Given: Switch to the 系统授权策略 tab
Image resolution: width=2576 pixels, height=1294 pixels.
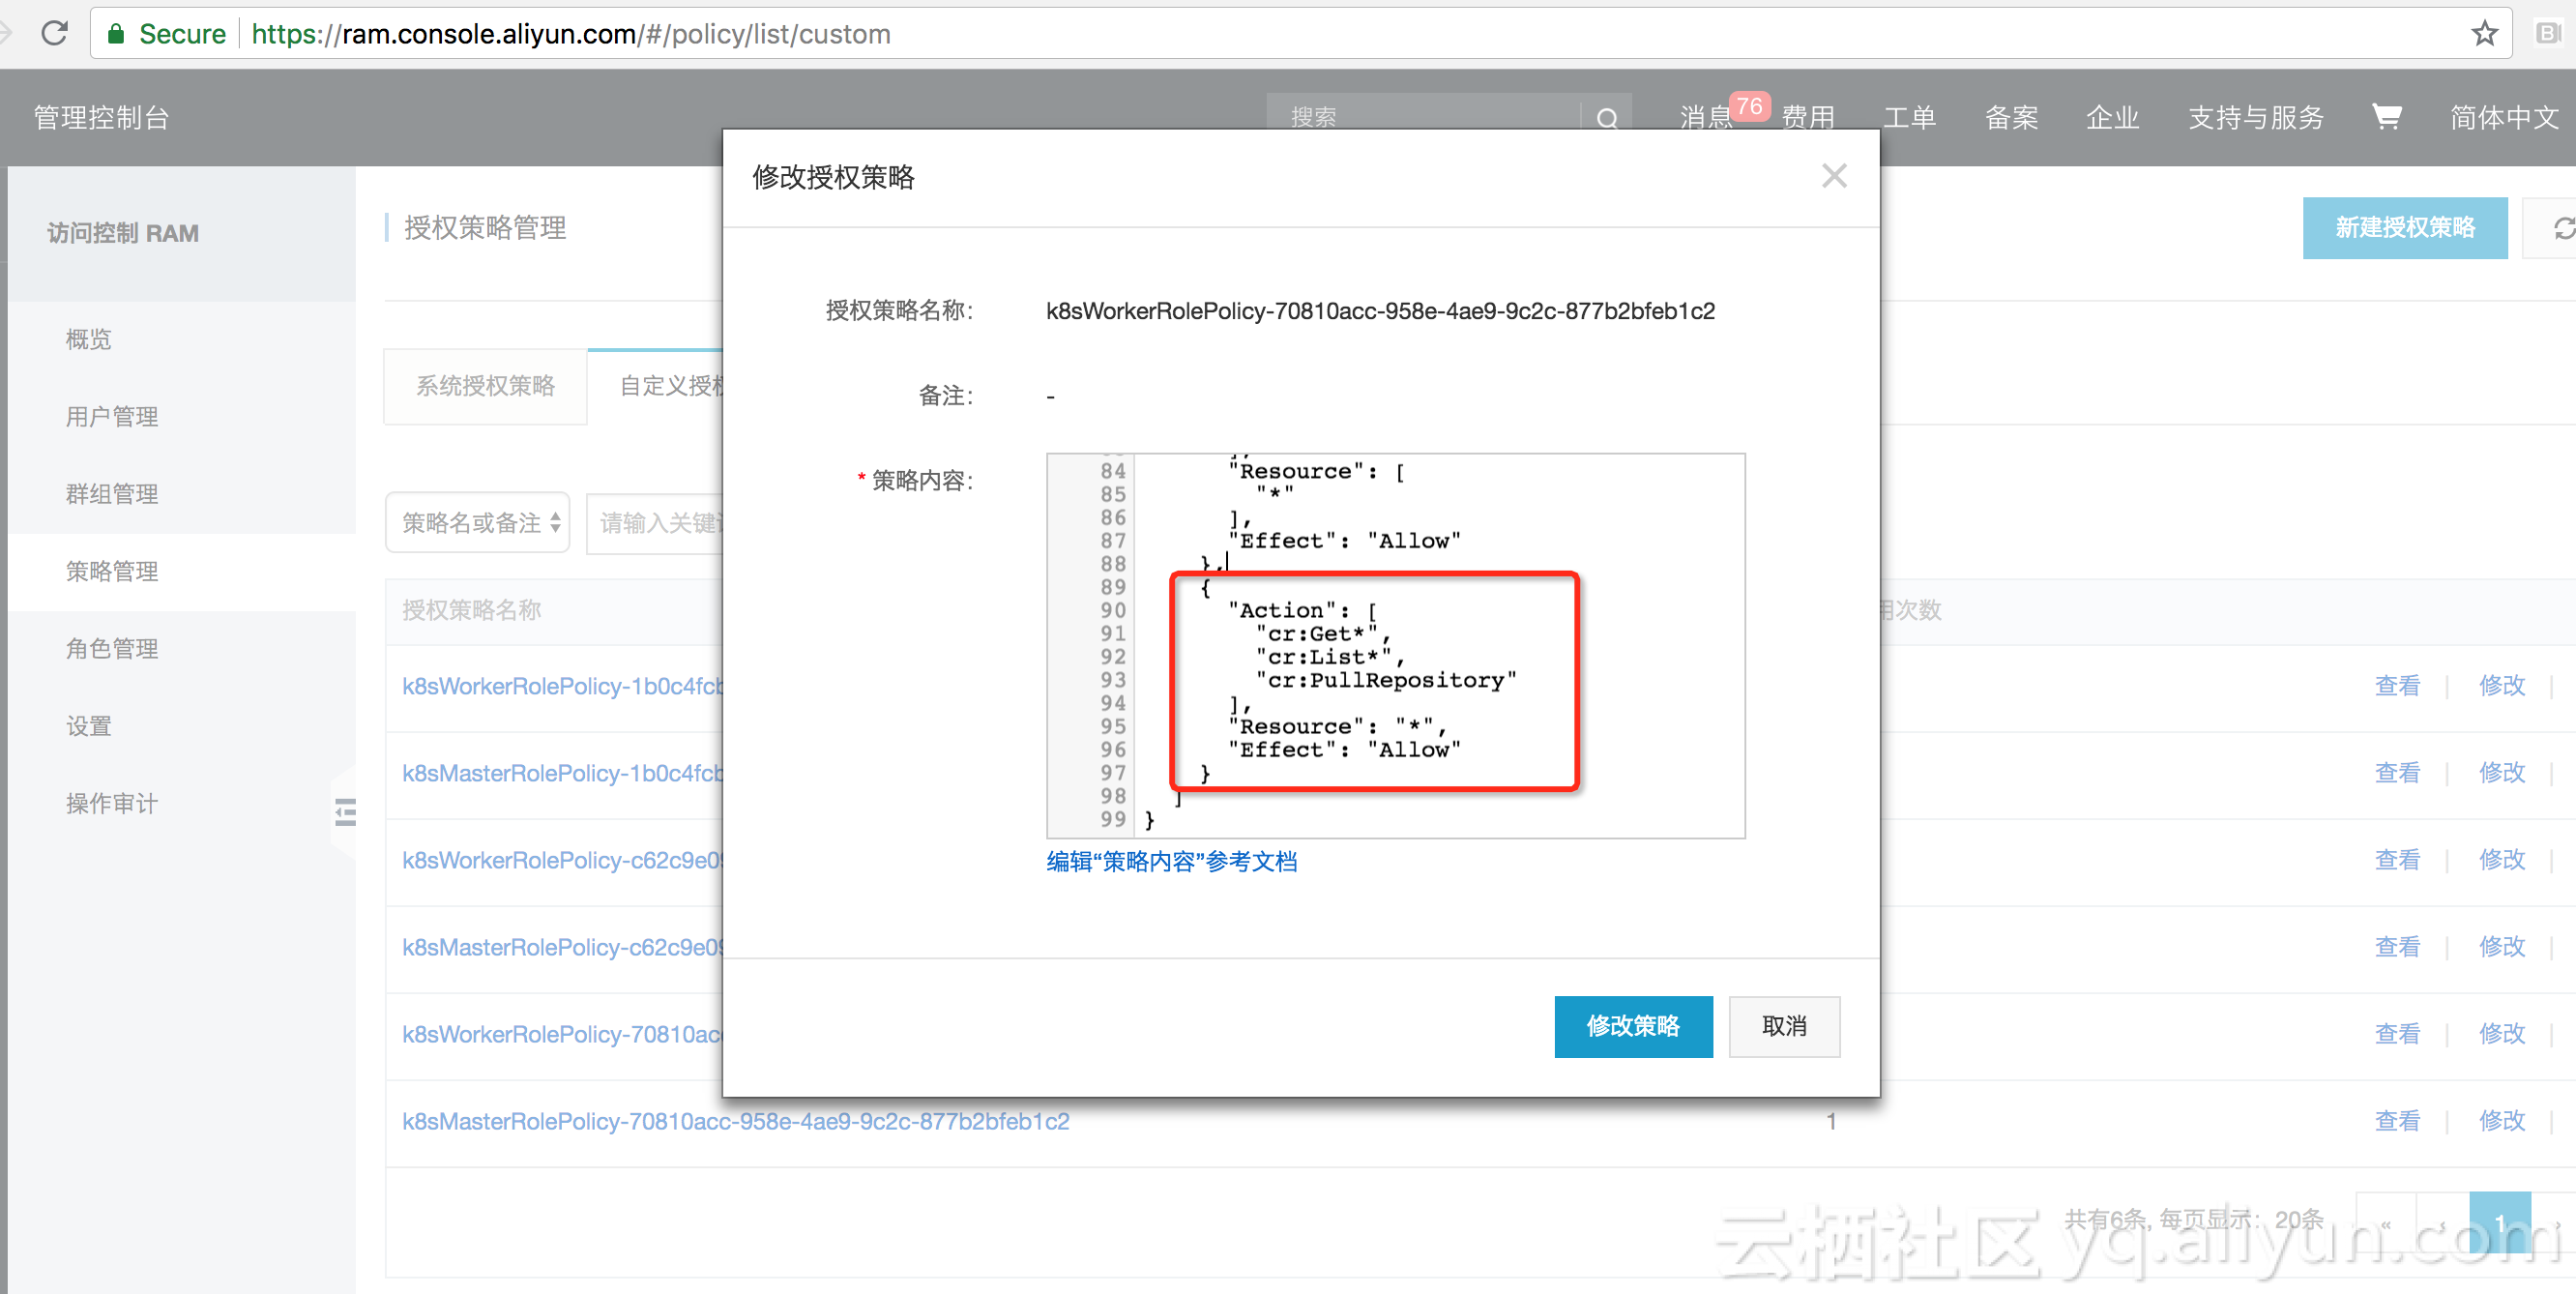Looking at the screenshot, I should pos(485,386).
